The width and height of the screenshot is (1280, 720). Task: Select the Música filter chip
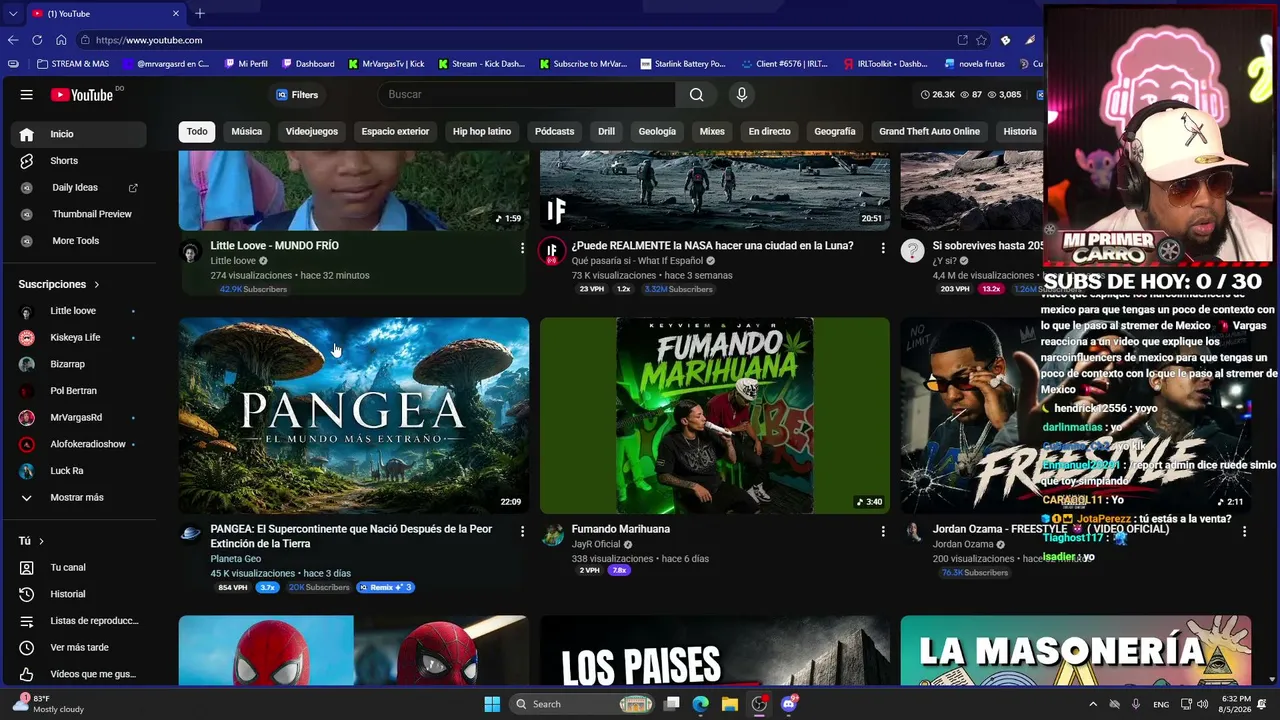(x=246, y=131)
